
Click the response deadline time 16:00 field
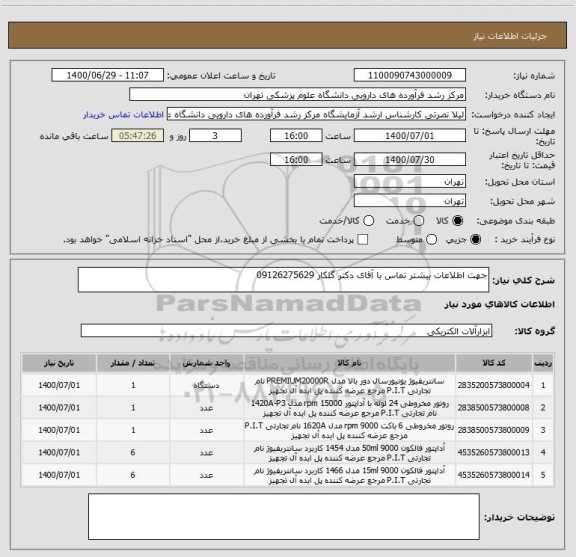(x=296, y=136)
